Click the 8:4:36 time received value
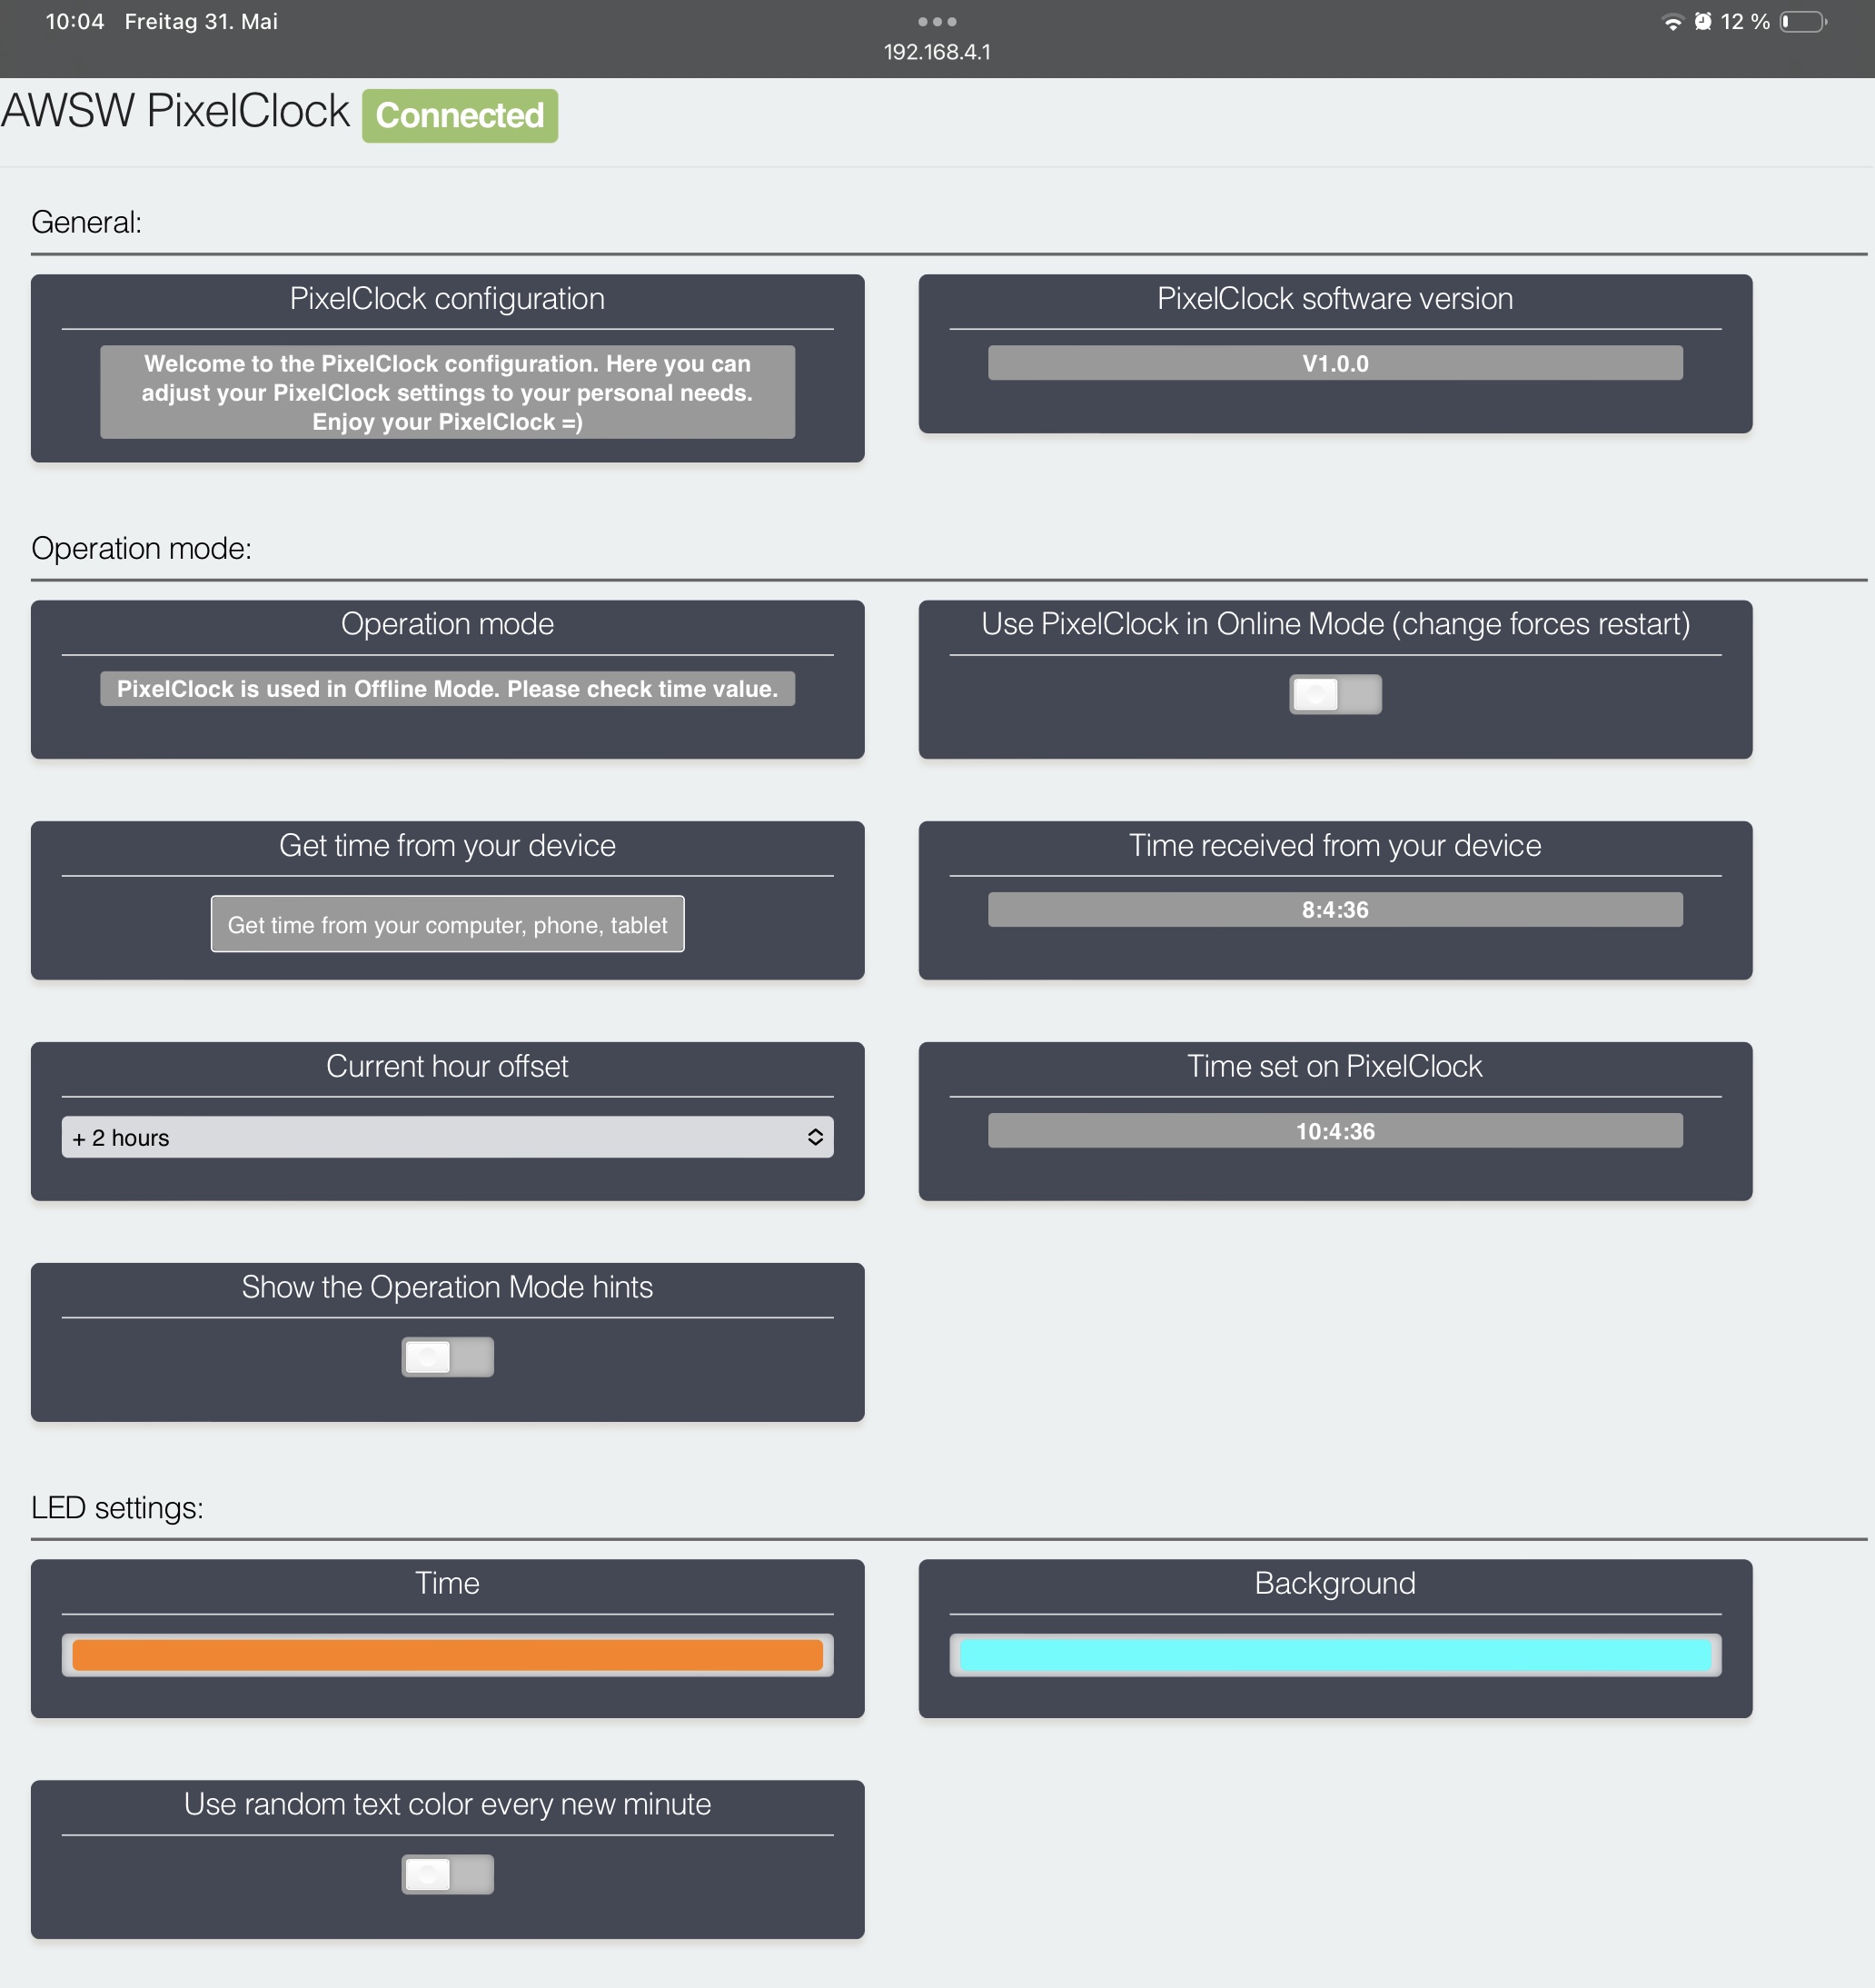The width and height of the screenshot is (1875, 1988). pyautogui.click(x=1334, y=910)
